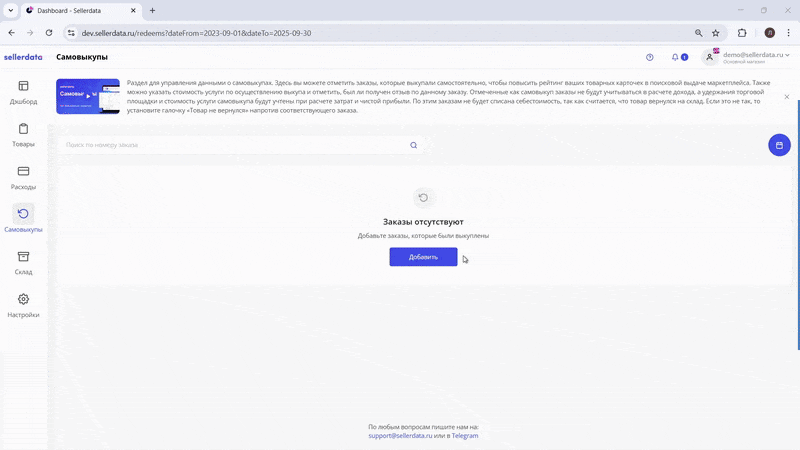The height and width of the screenshot is (450, 800).
Task: Click the help question mark icon
Action: point(650,57)
